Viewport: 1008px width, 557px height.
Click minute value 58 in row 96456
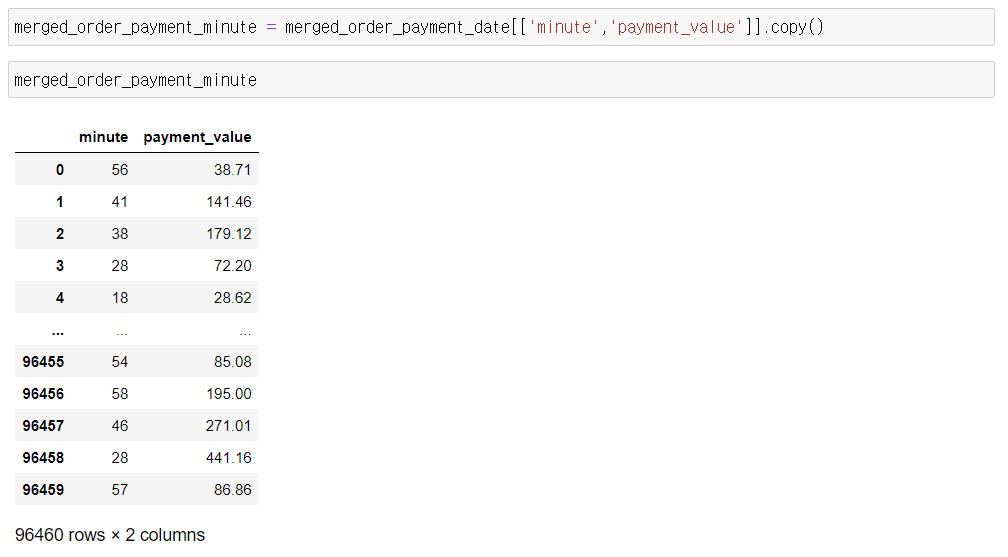120,394
